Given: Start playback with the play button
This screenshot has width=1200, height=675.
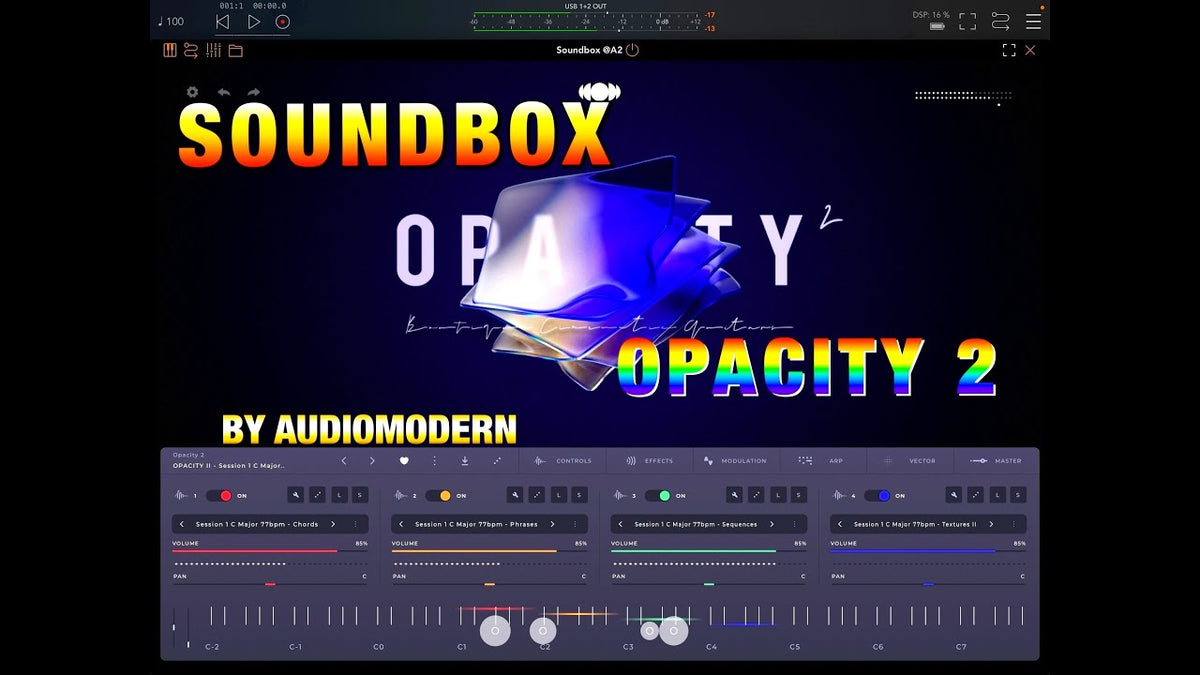Looking at the screenshot, I should [254, 21].
